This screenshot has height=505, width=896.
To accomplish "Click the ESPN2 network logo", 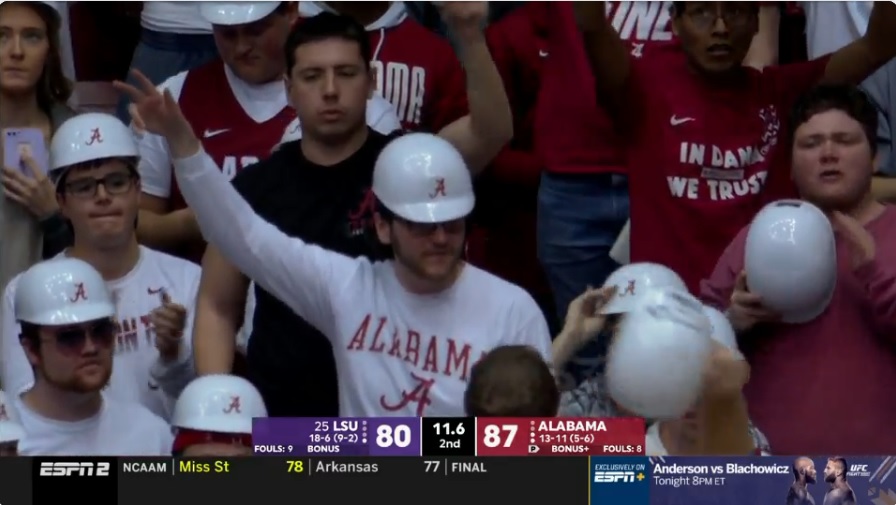I will pyautogui.click(x=74, y=469).
